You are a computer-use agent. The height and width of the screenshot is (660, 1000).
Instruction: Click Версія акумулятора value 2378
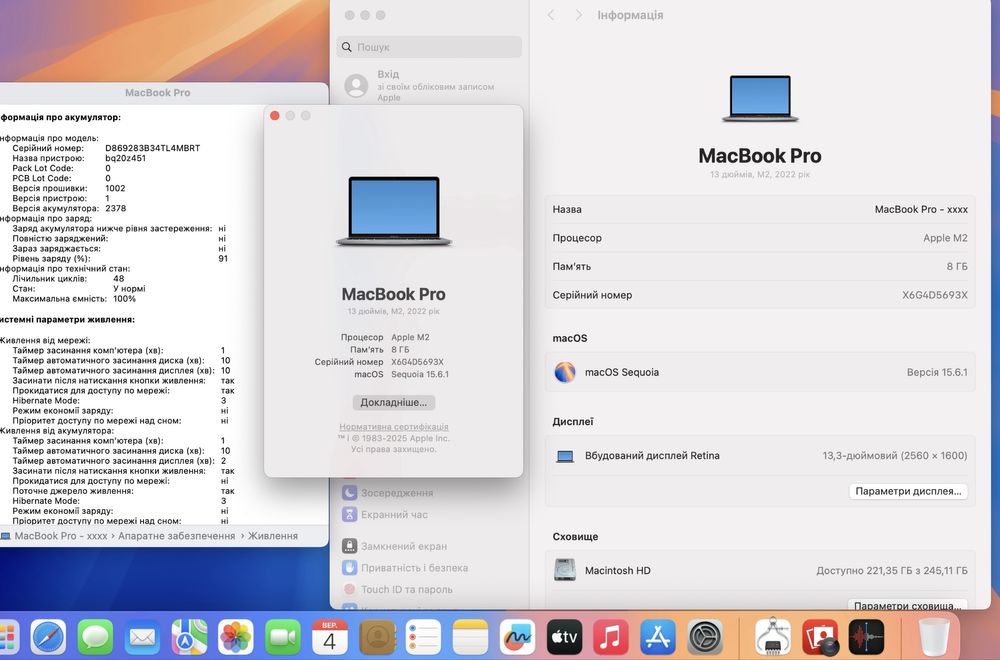click(115, 208)
